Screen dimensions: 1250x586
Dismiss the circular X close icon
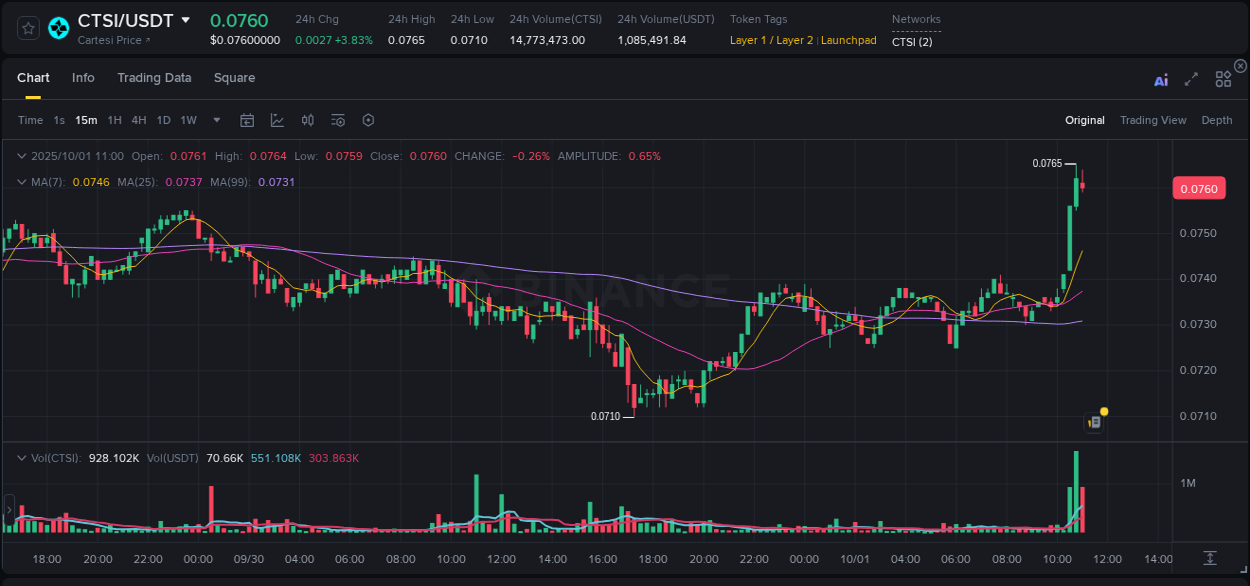1239,65
